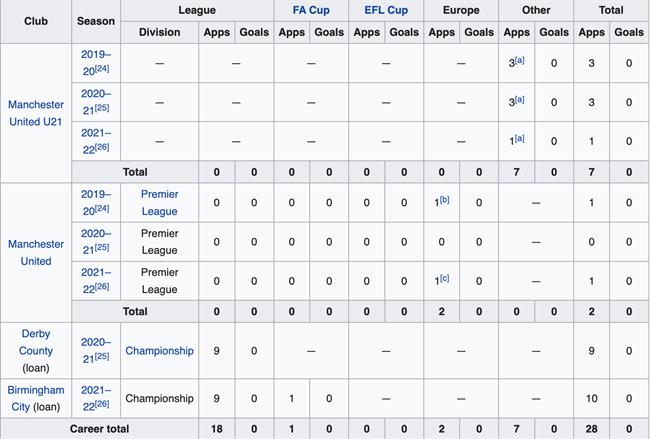Follow the Derby County link
This screenshot has width=650, height=439.
(x=36, y=342)
